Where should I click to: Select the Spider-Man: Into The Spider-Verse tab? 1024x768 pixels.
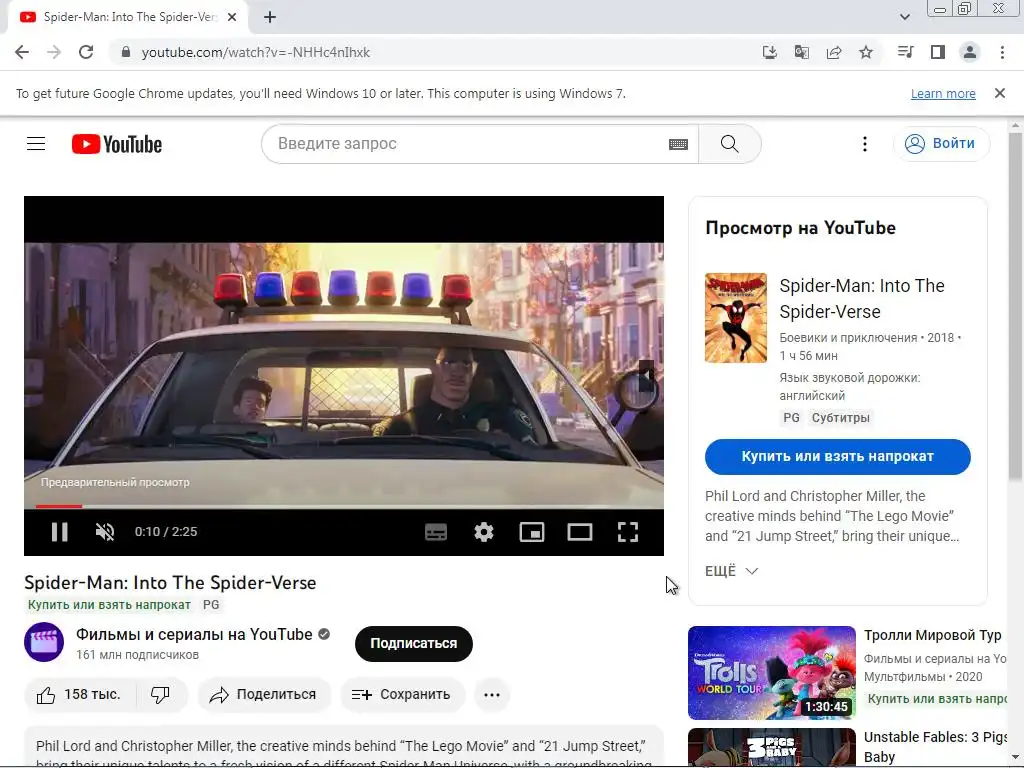point(128,17)
